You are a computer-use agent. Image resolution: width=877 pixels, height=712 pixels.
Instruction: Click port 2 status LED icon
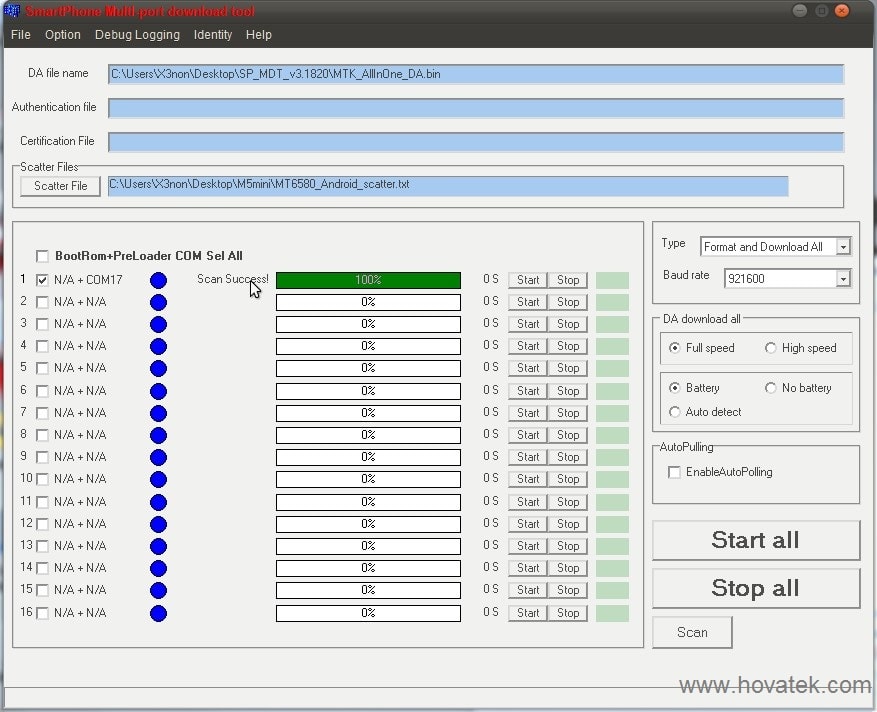[158, 302]
